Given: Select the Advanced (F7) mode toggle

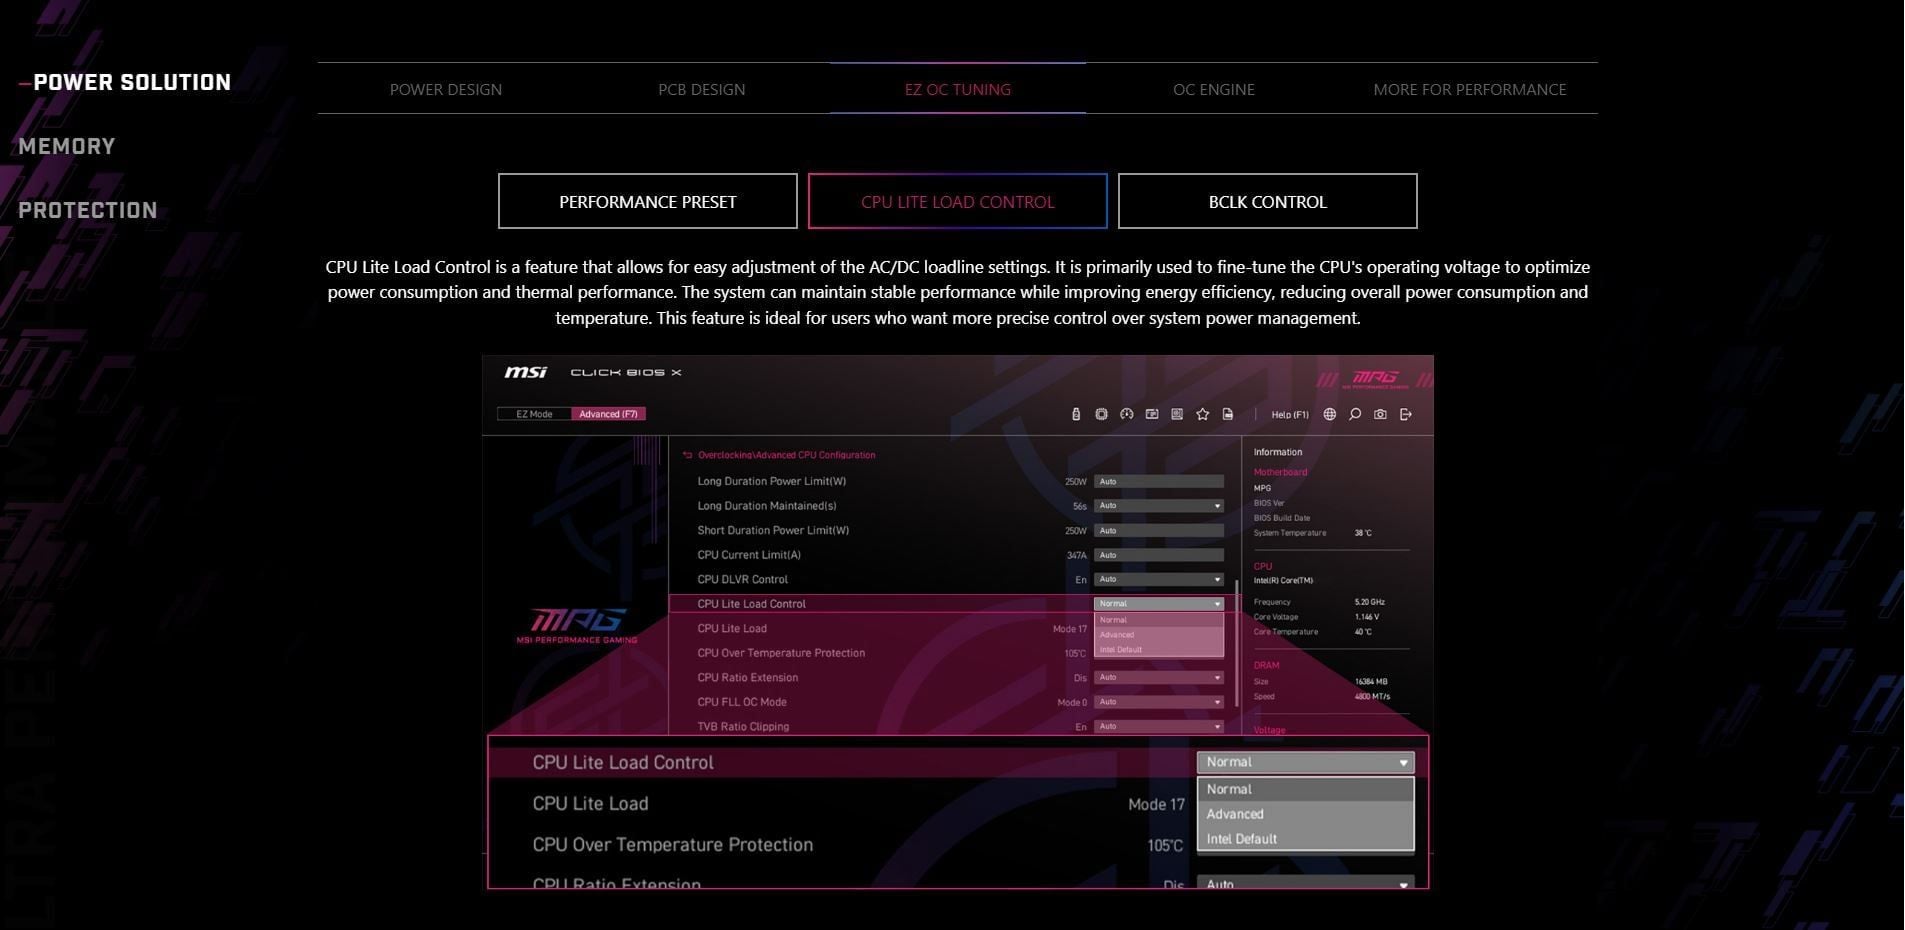Looking at the screenshot, I should (x=608, y=414).
